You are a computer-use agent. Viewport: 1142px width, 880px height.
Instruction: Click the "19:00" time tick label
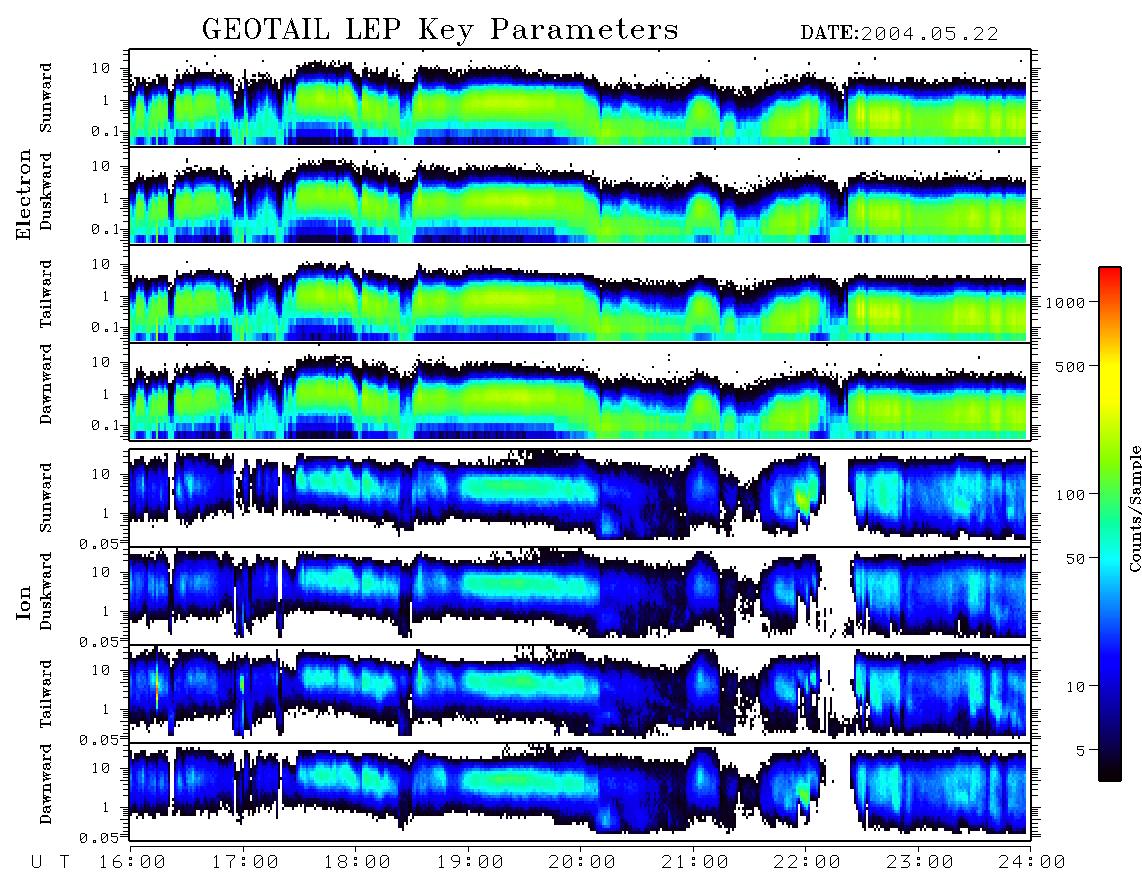[470, 862]
